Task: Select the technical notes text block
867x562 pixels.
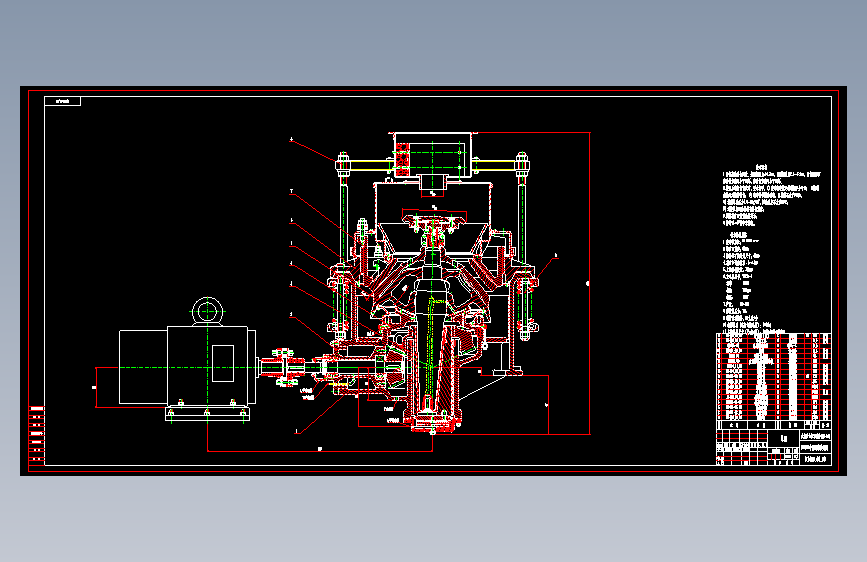Action: (771, 195)
